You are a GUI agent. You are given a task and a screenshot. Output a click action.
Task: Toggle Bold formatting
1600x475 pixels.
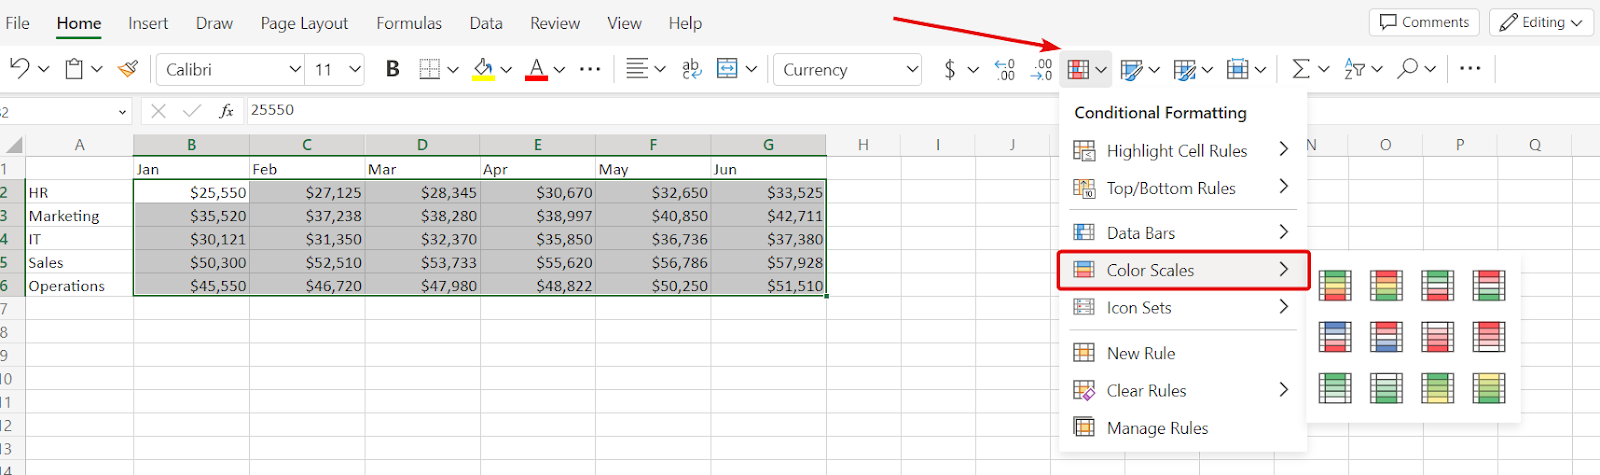pos(392,69)
